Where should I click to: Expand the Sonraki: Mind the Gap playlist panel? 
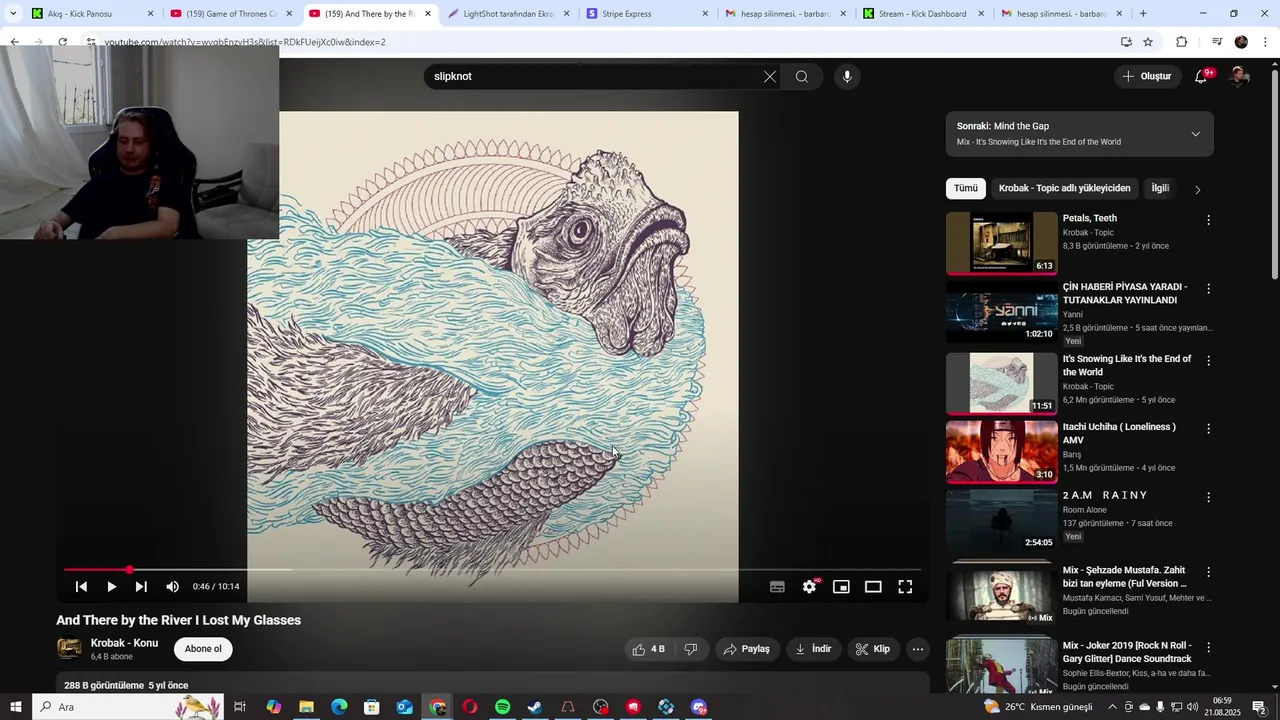tap(1195, 134)
